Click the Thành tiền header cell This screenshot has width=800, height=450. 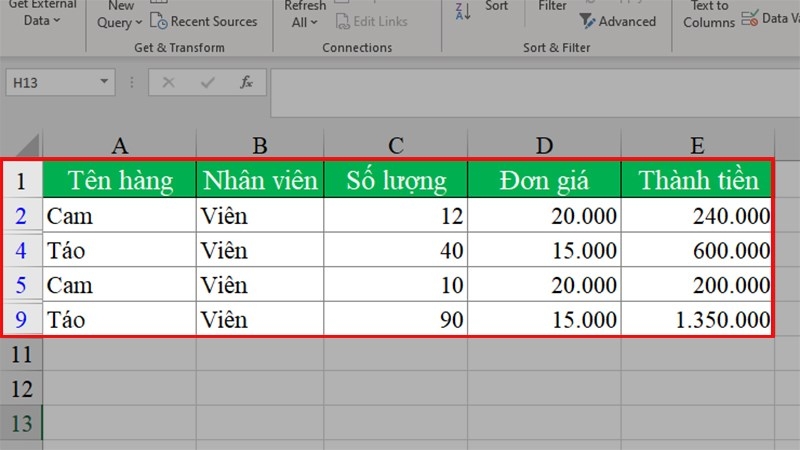click(x=696, y=180)
